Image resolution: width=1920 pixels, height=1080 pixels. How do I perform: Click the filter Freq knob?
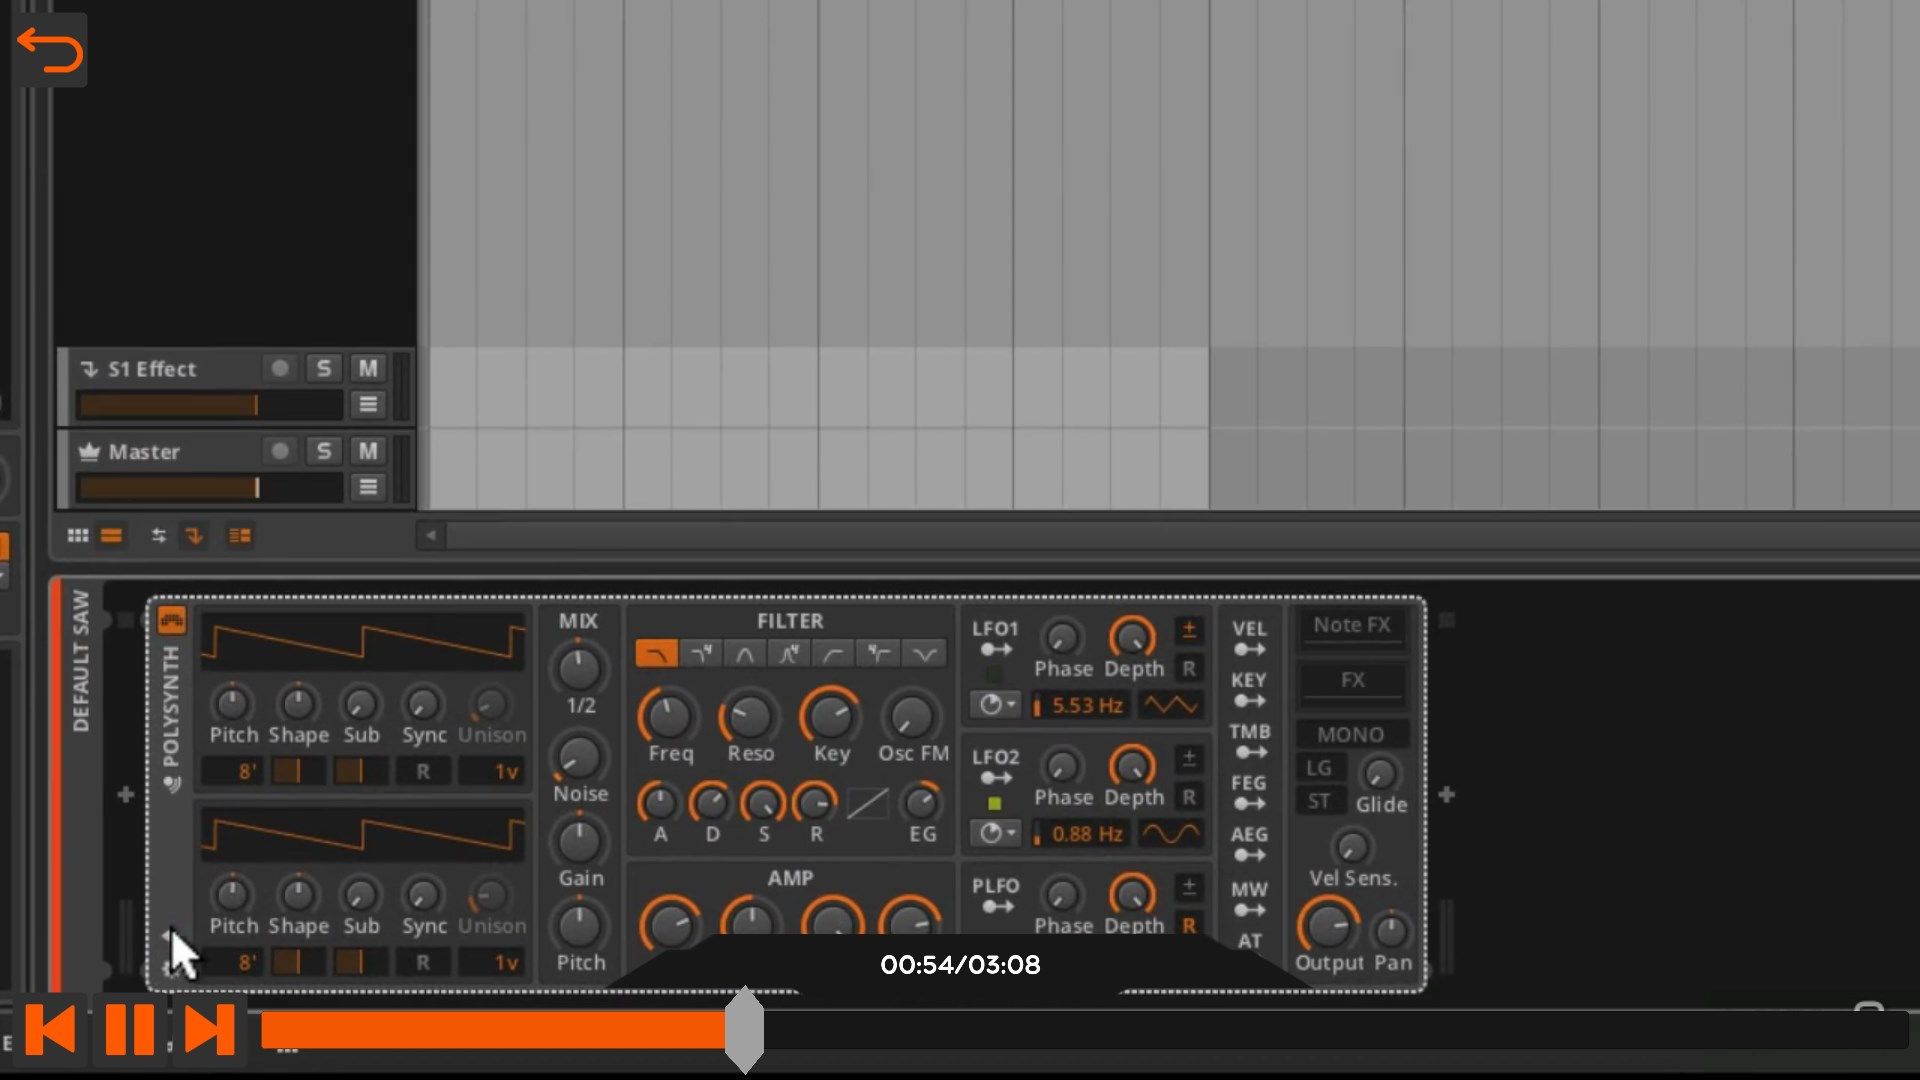668,715
